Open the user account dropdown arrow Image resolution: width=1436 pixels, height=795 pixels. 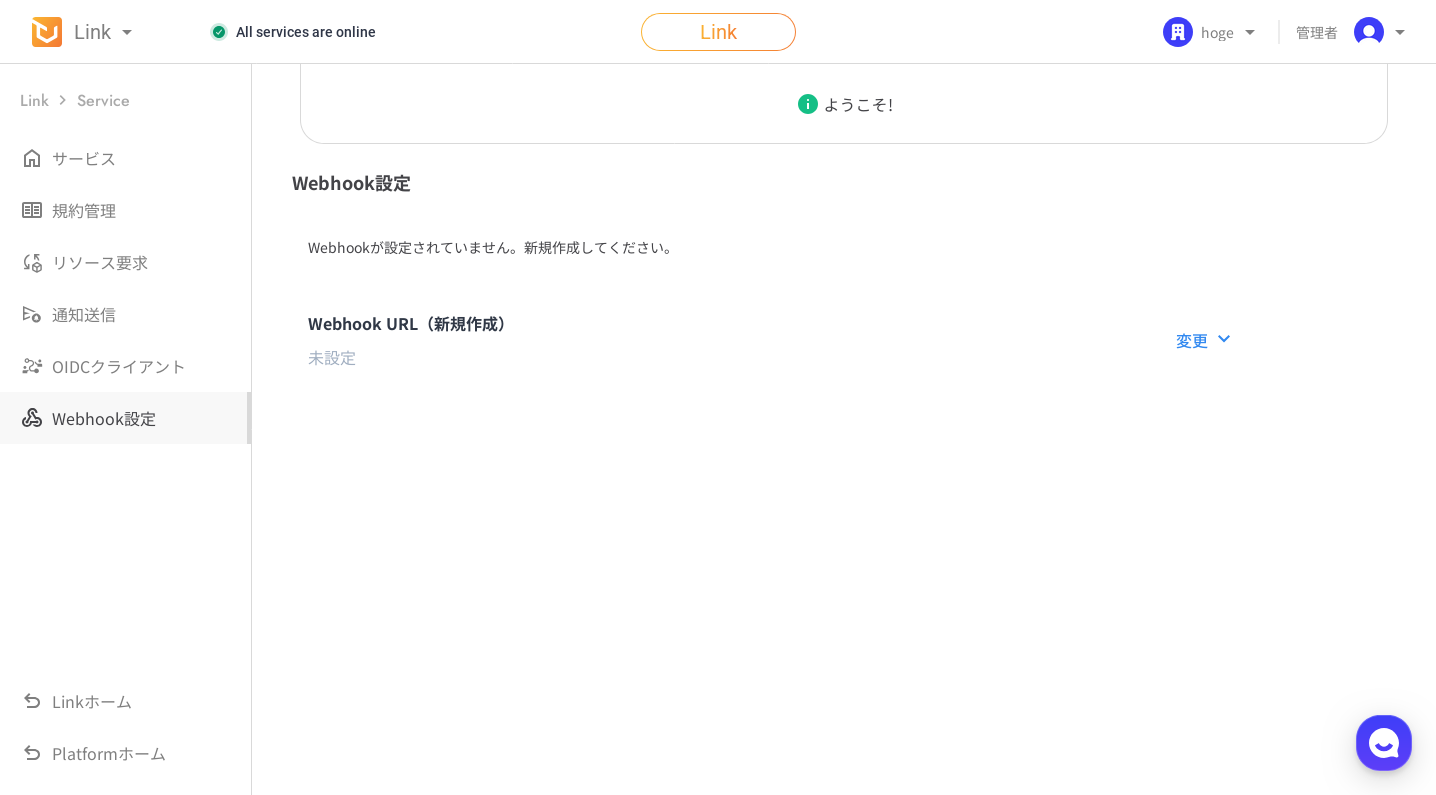pos(1400,32)
